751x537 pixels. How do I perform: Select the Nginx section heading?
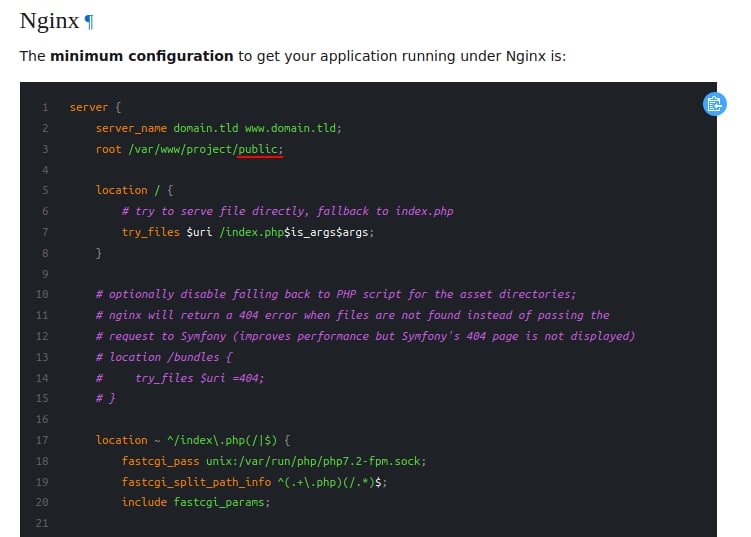(49, 22)
